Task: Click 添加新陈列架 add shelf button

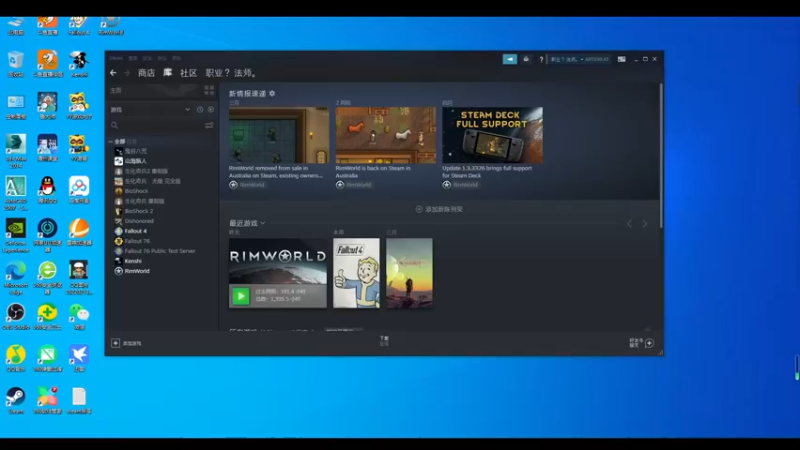Action: (439, 209)
